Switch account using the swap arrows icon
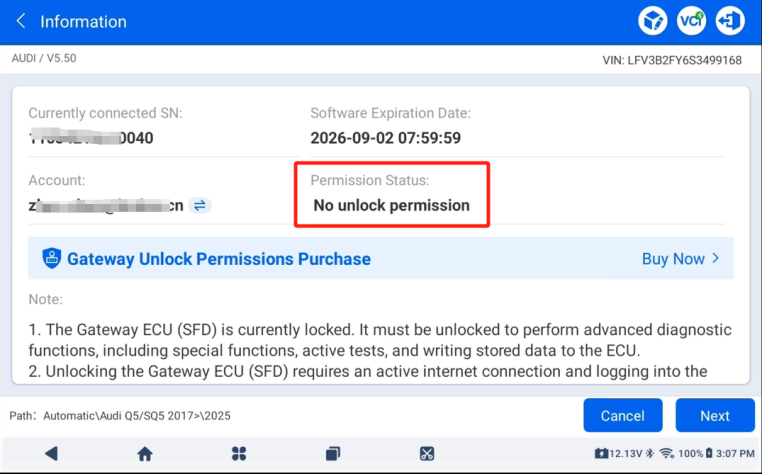Screen dimensions: 762x474 click(200, 205)
